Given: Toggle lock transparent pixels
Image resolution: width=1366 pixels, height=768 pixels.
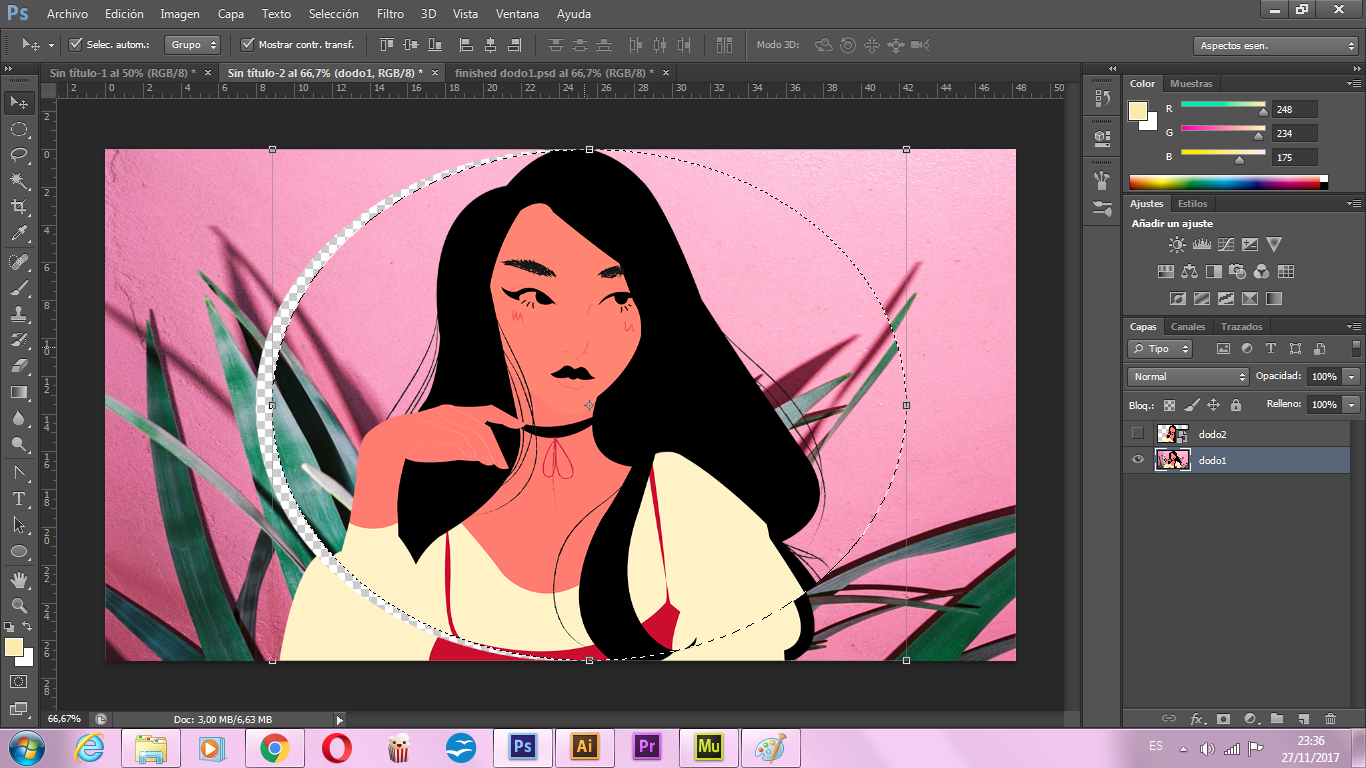Looking at the screenshot, I should pyautogui.click(x=1169, y=405).
